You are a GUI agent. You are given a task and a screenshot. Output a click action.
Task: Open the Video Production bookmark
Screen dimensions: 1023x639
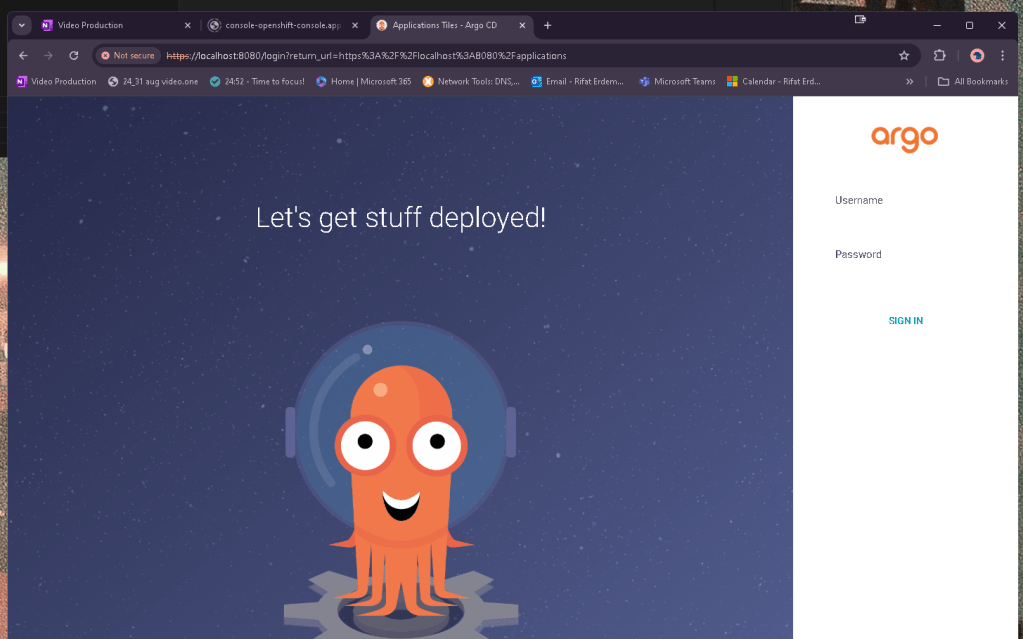tap(56, 82)
